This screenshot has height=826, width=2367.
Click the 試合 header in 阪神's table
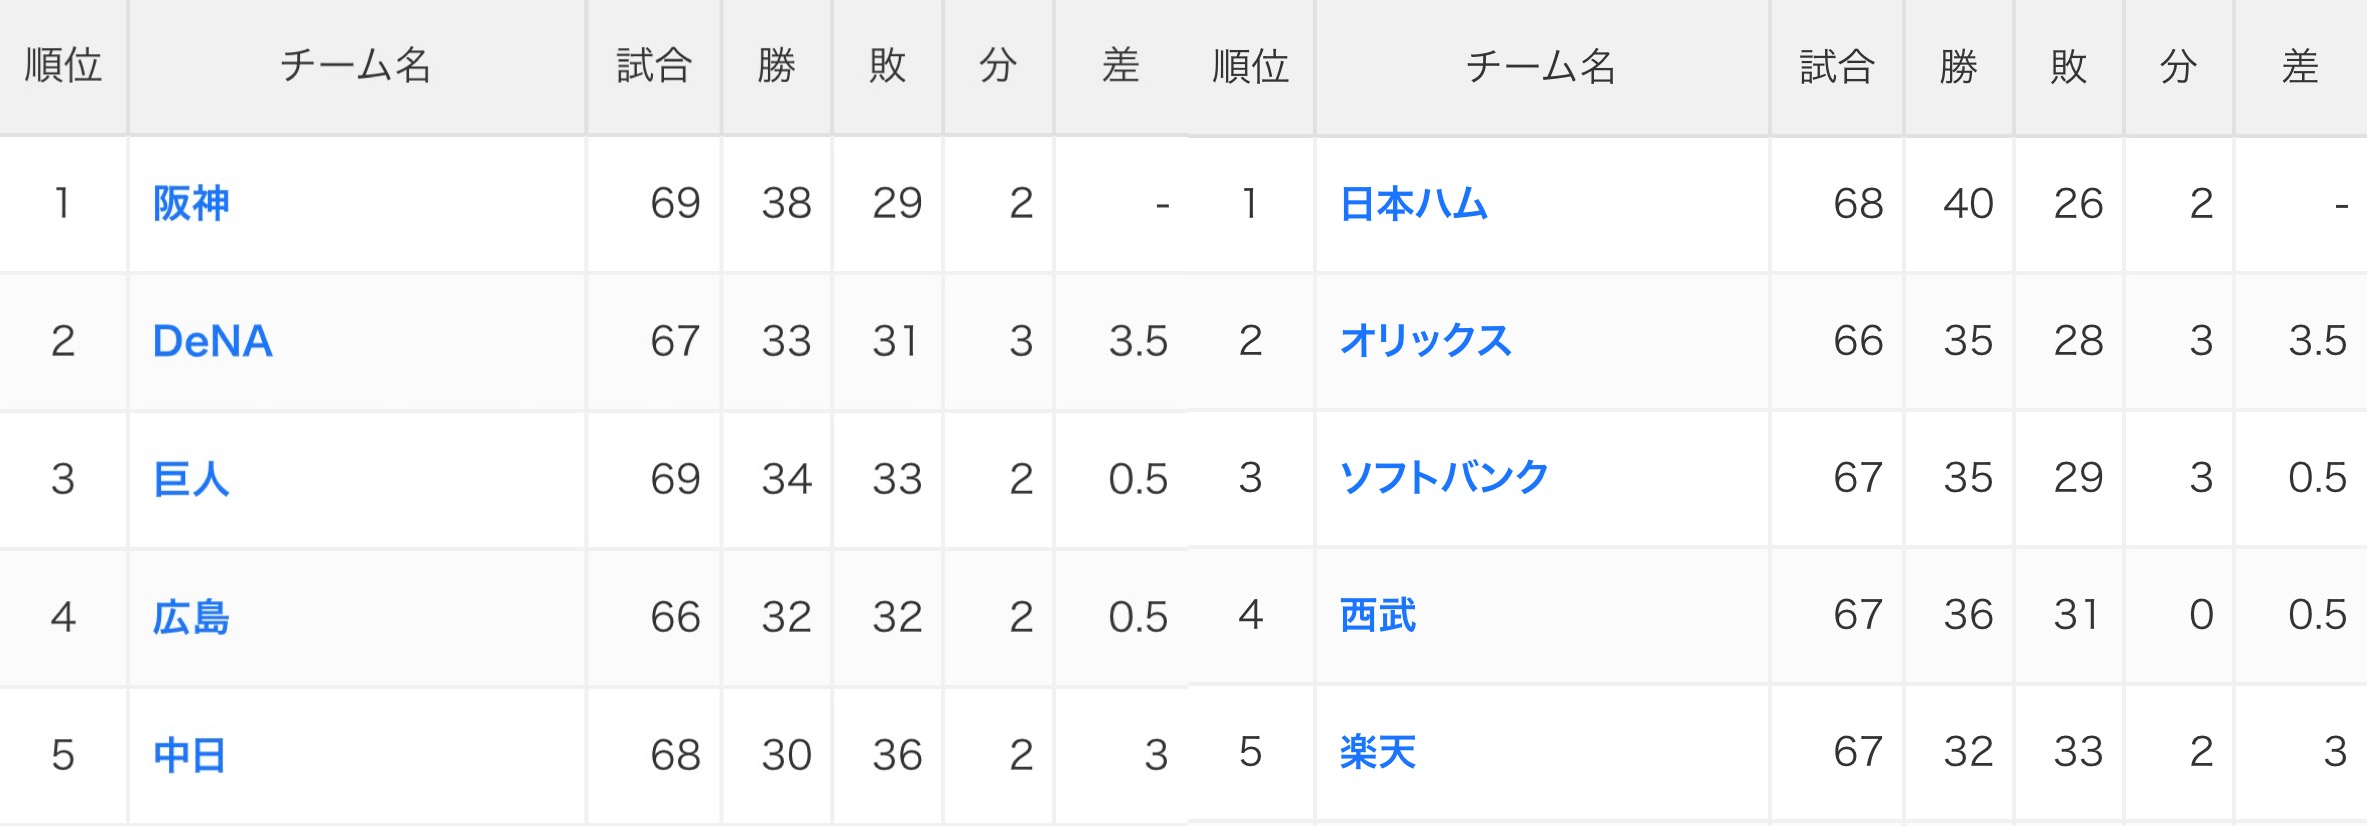(x=654, y=66)
